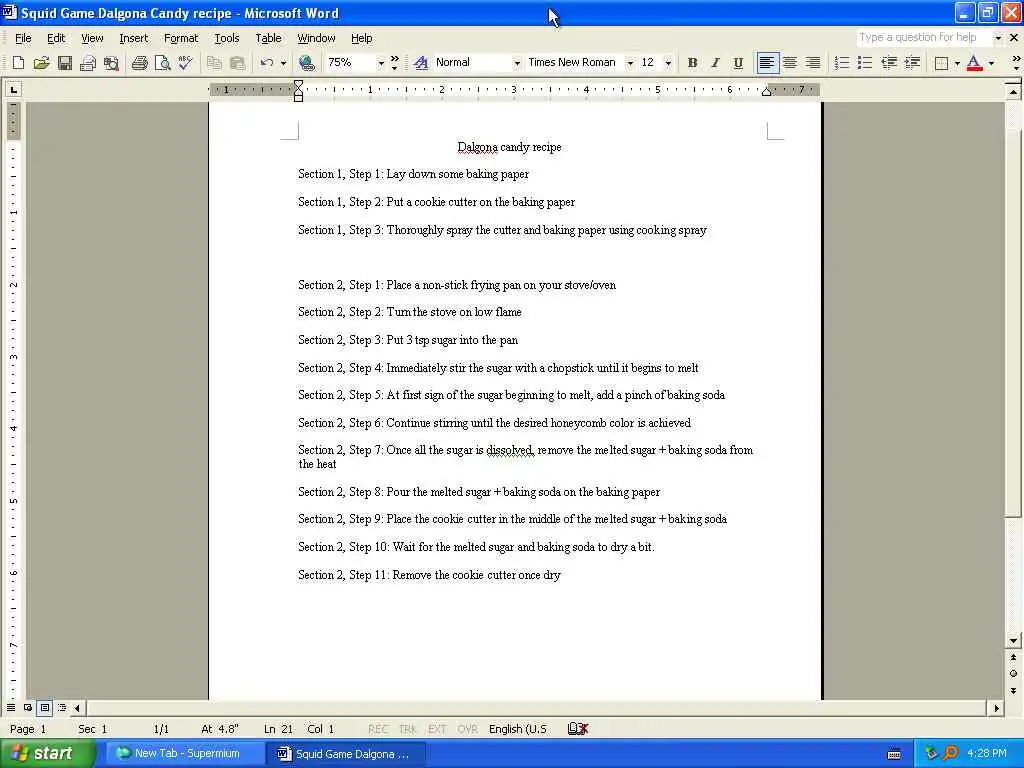
Task: Apply bulleted list formatting
Action: [x=865, y=63]
